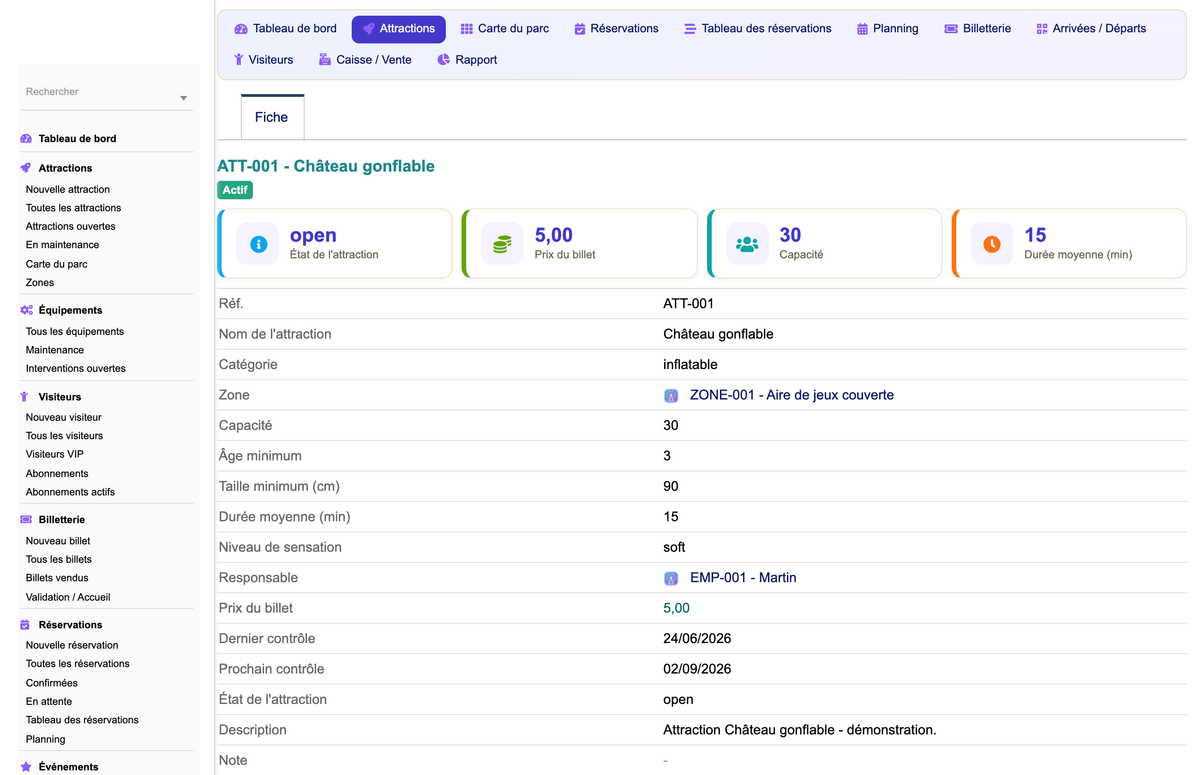Open Validation / Accueil in sidebar

pyautogui.click(x=68, y=597)
